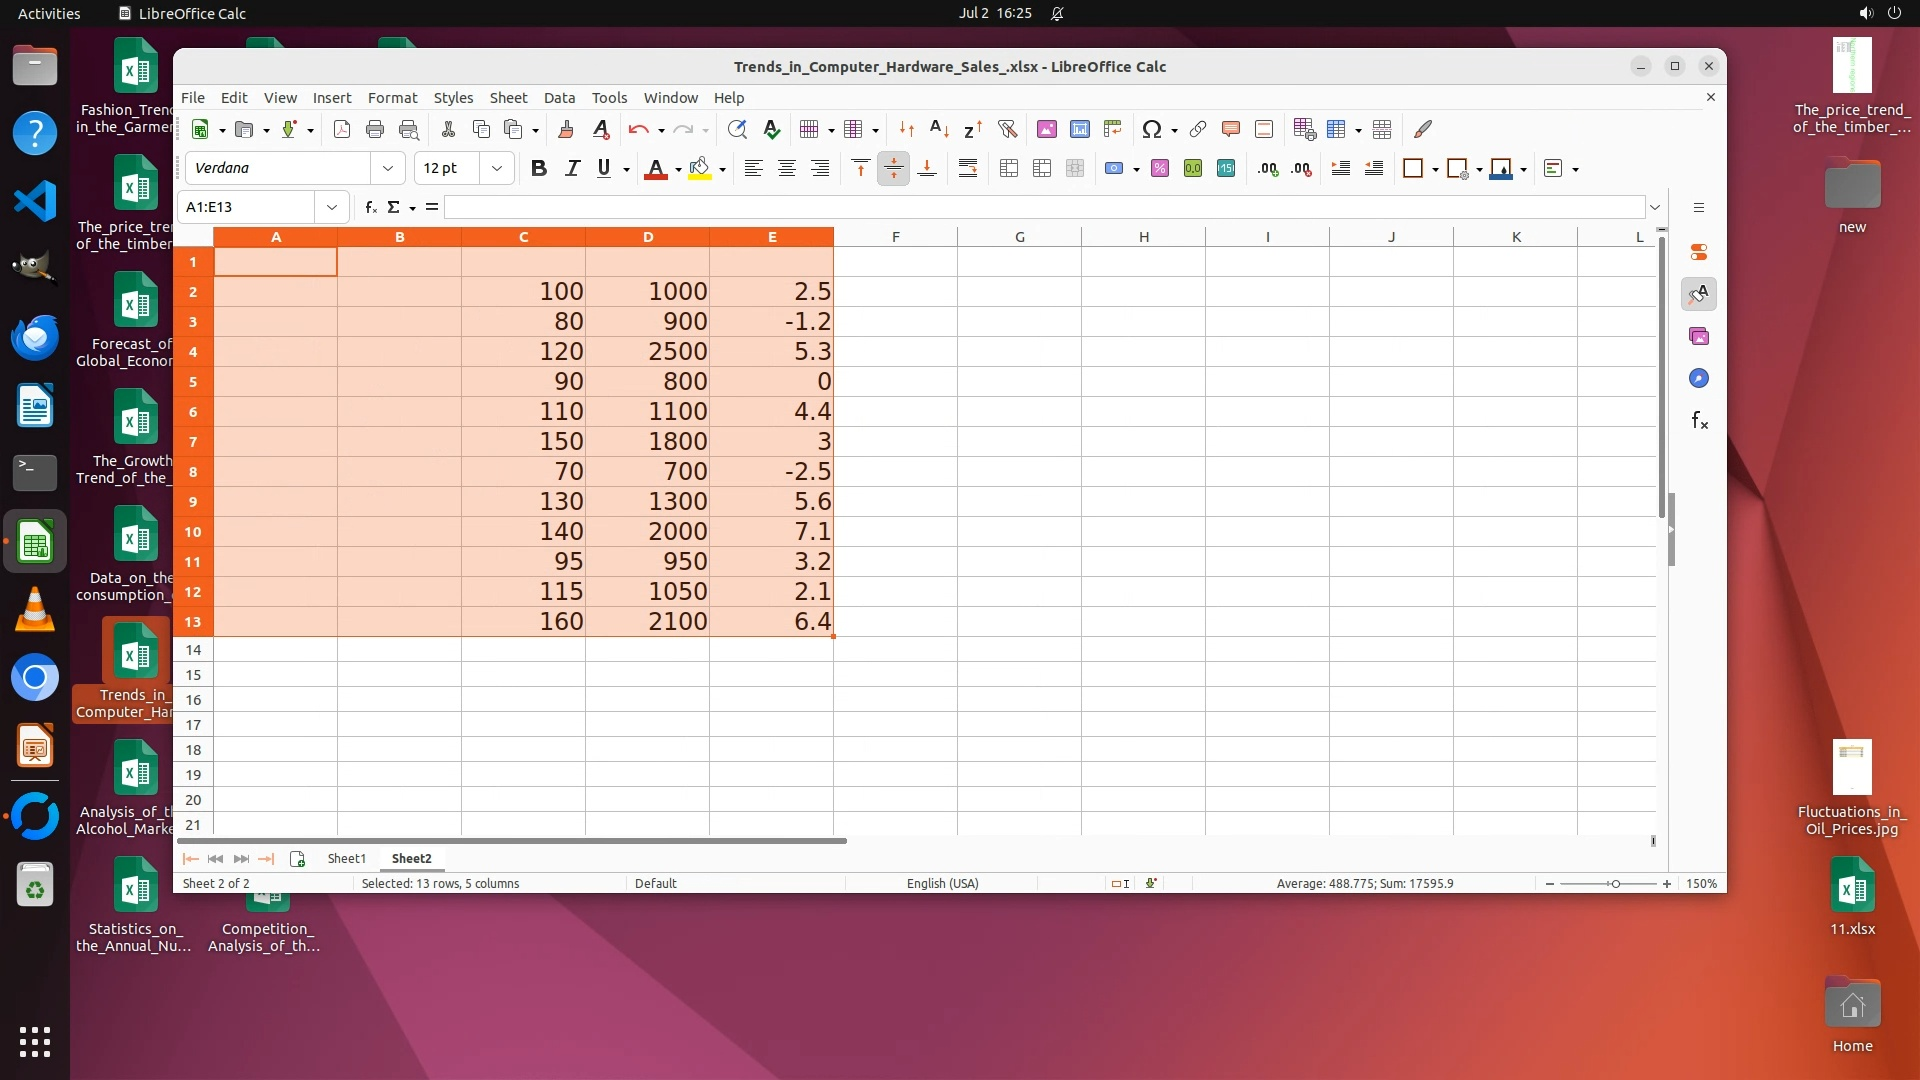The image size is (1920, 1080).
Task: Click the Sort Ascending toolbar icon
Action: click(939, 129)
